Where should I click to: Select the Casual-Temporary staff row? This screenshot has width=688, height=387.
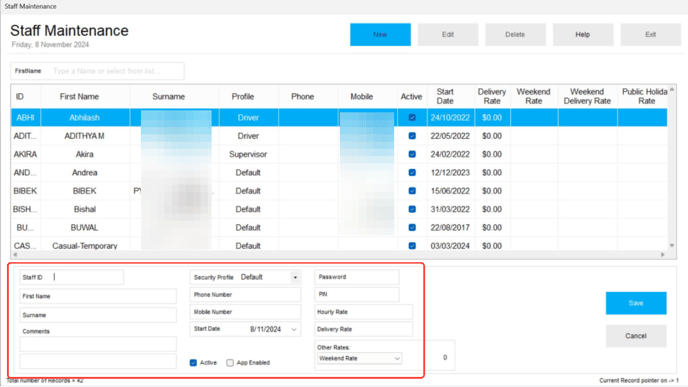tap(339, 245)
